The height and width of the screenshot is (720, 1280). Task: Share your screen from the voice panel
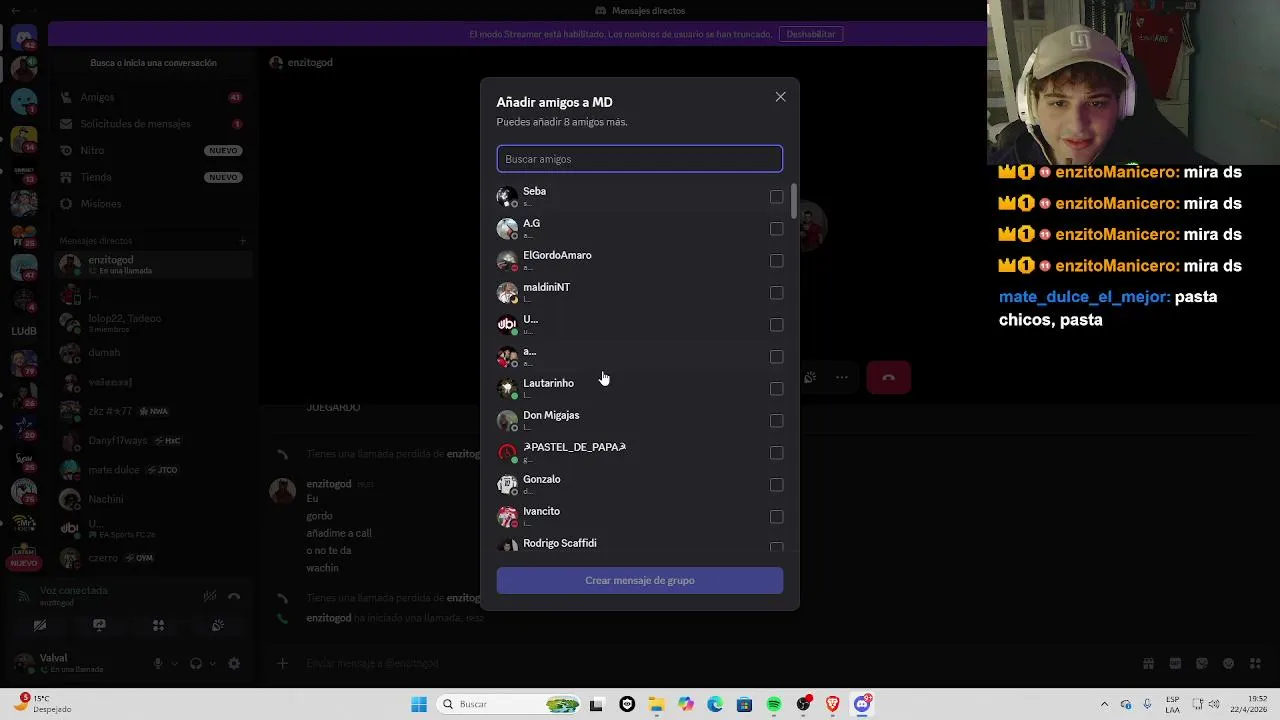pyautogui.click(x=99, y=626)
